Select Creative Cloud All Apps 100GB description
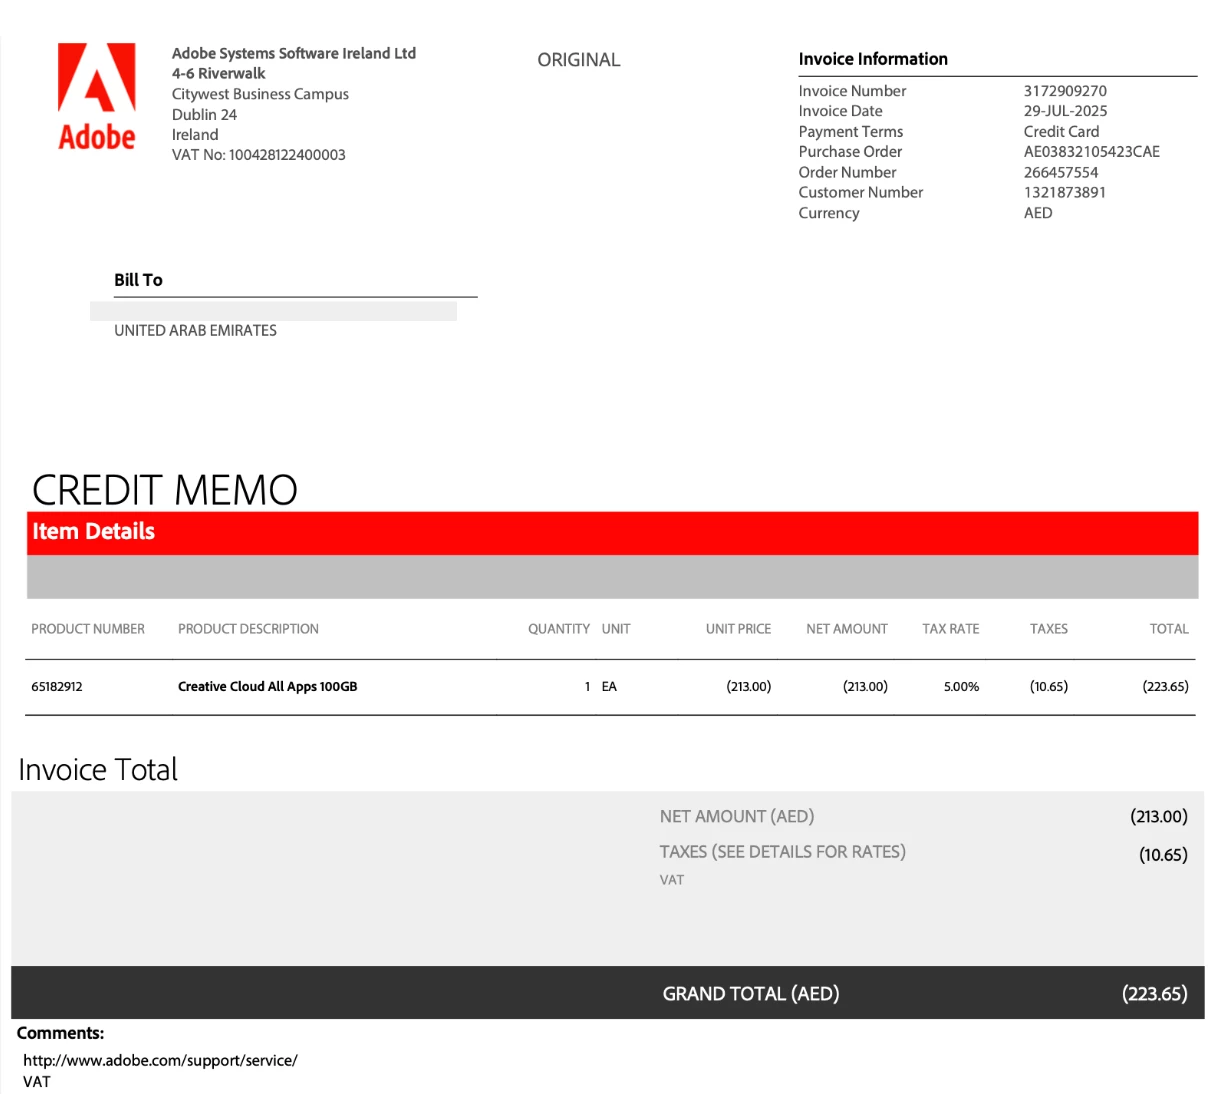This screenshot has width=1216, height=1094. (x=267, y=687)
